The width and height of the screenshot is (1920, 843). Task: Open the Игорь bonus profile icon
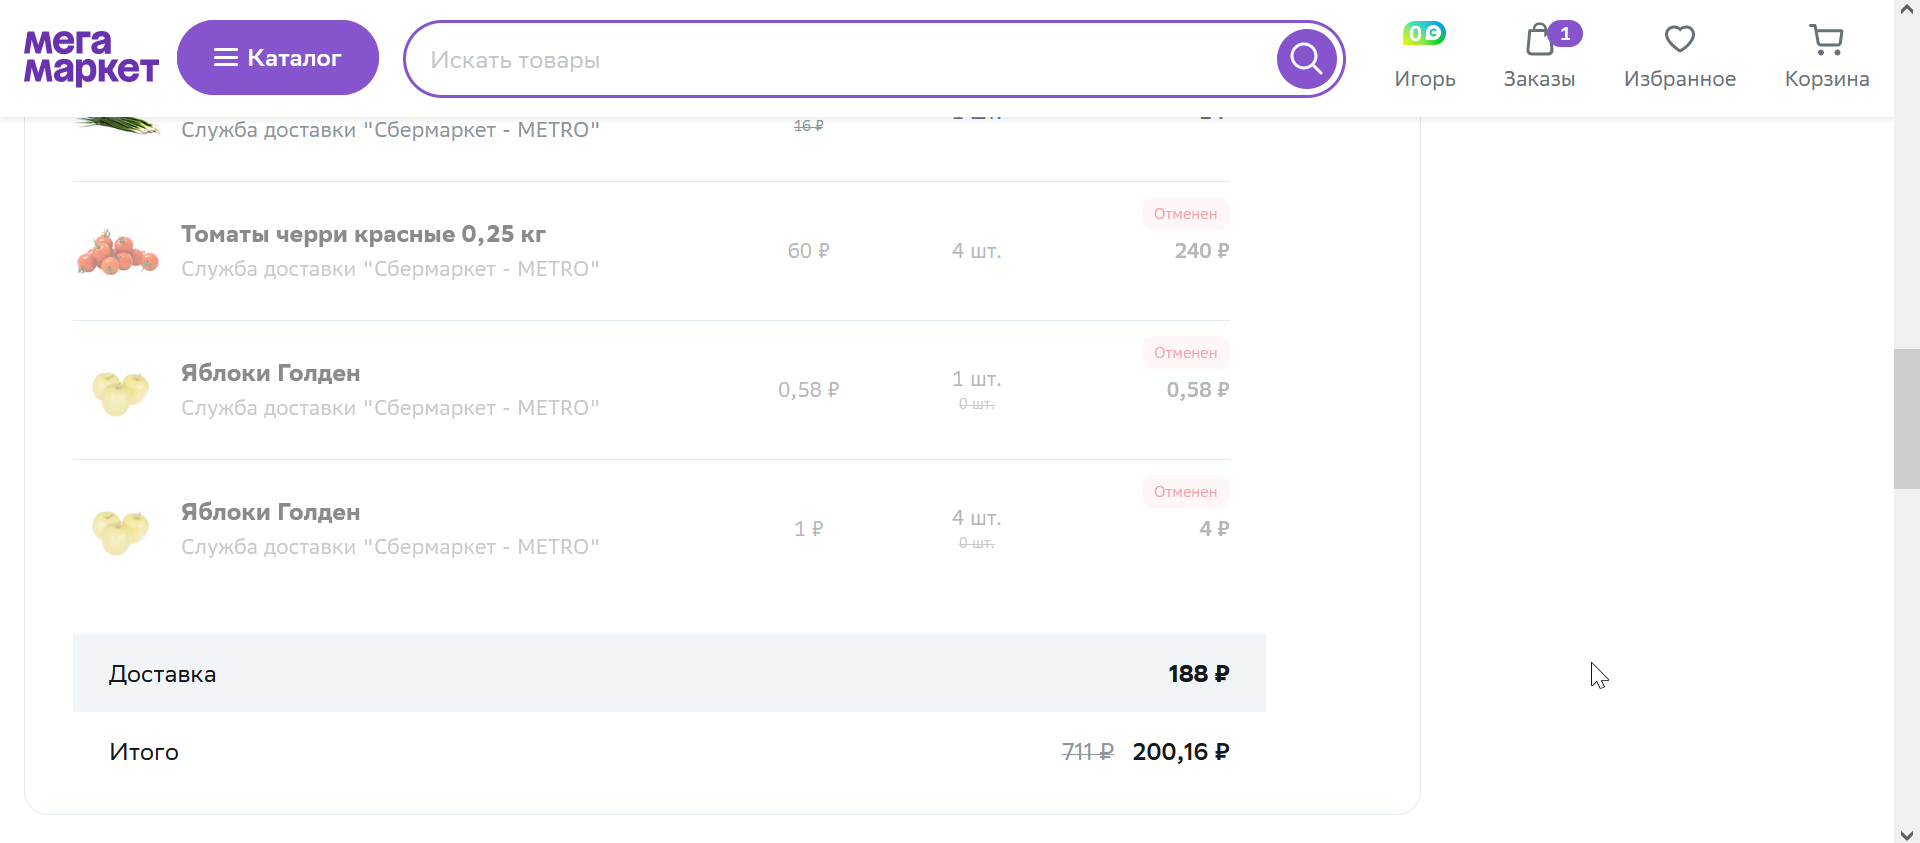click(x=1424, y=34)
